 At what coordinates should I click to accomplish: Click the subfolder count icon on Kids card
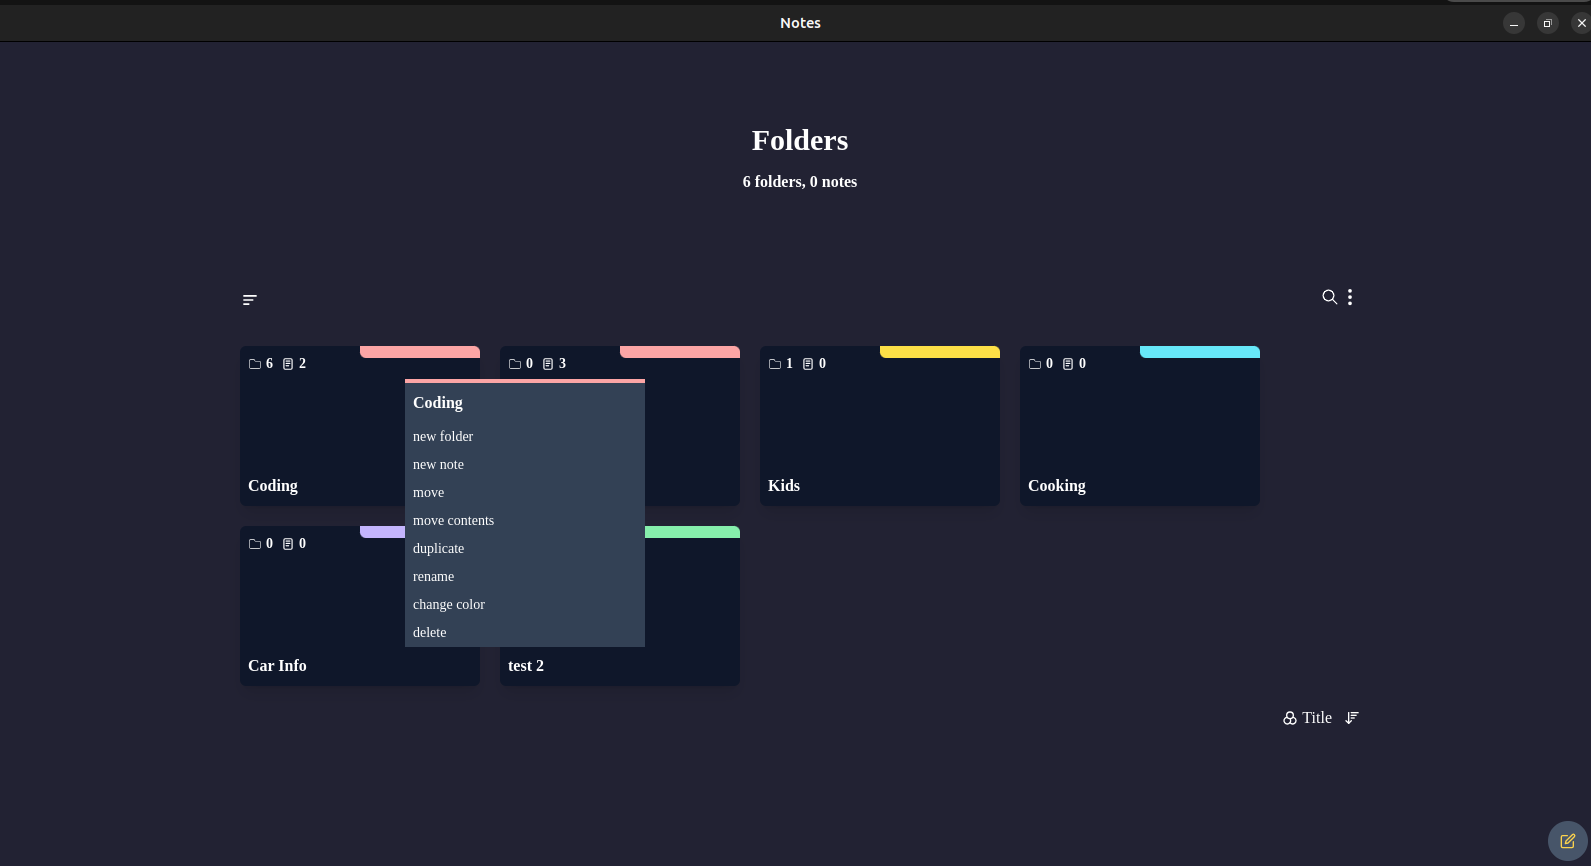pyautogui.click(x=775, y=364)
